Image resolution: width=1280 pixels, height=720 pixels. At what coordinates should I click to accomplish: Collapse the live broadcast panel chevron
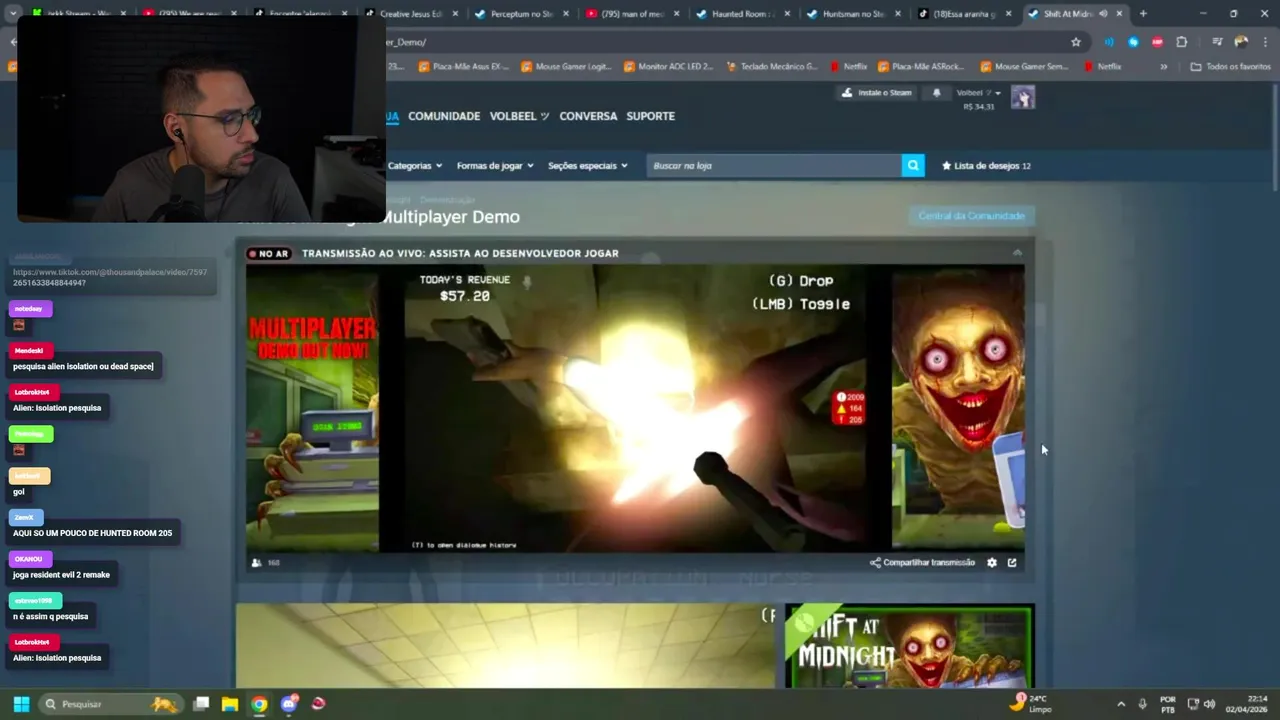point(1017,253)
